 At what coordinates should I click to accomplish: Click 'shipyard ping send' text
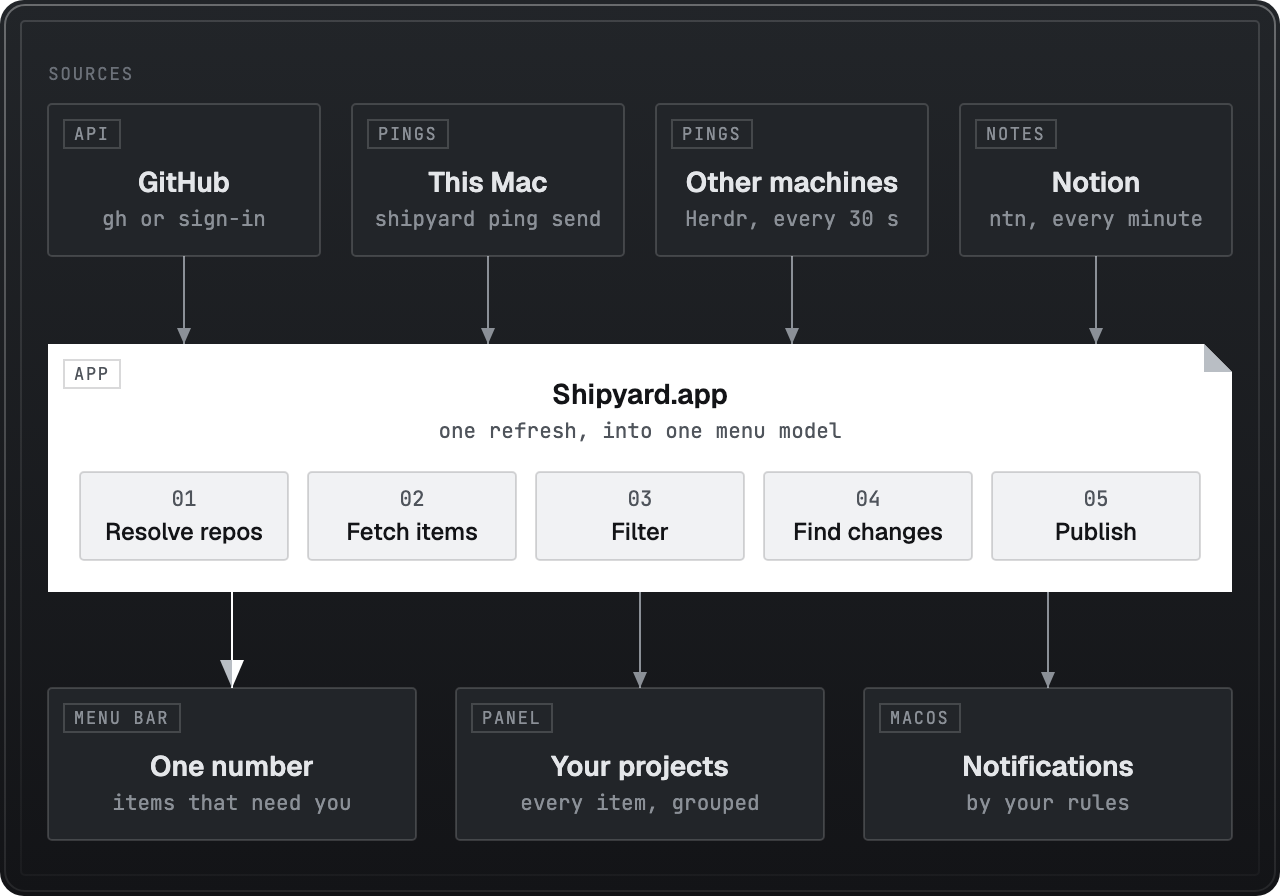488,219
